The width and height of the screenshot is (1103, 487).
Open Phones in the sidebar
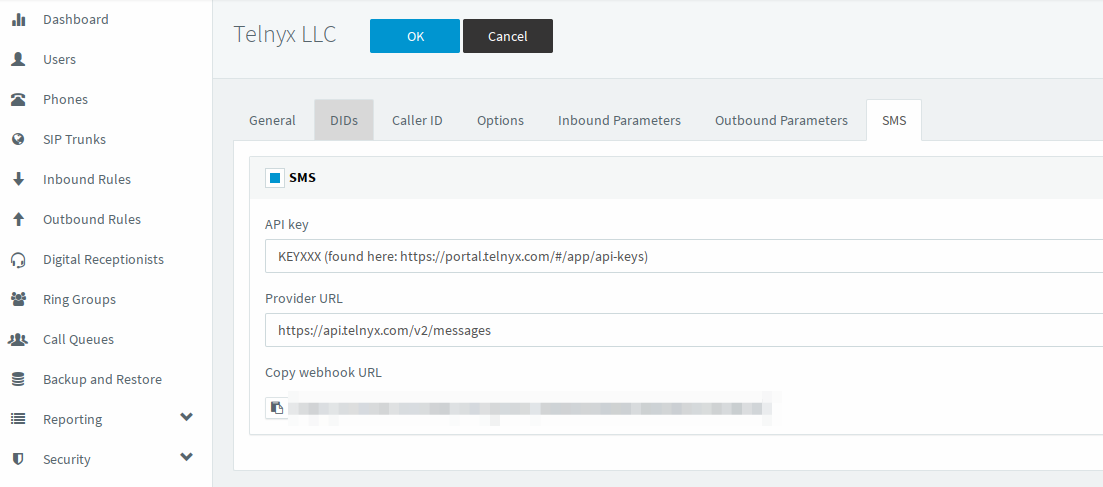click(x=65, y=100)
